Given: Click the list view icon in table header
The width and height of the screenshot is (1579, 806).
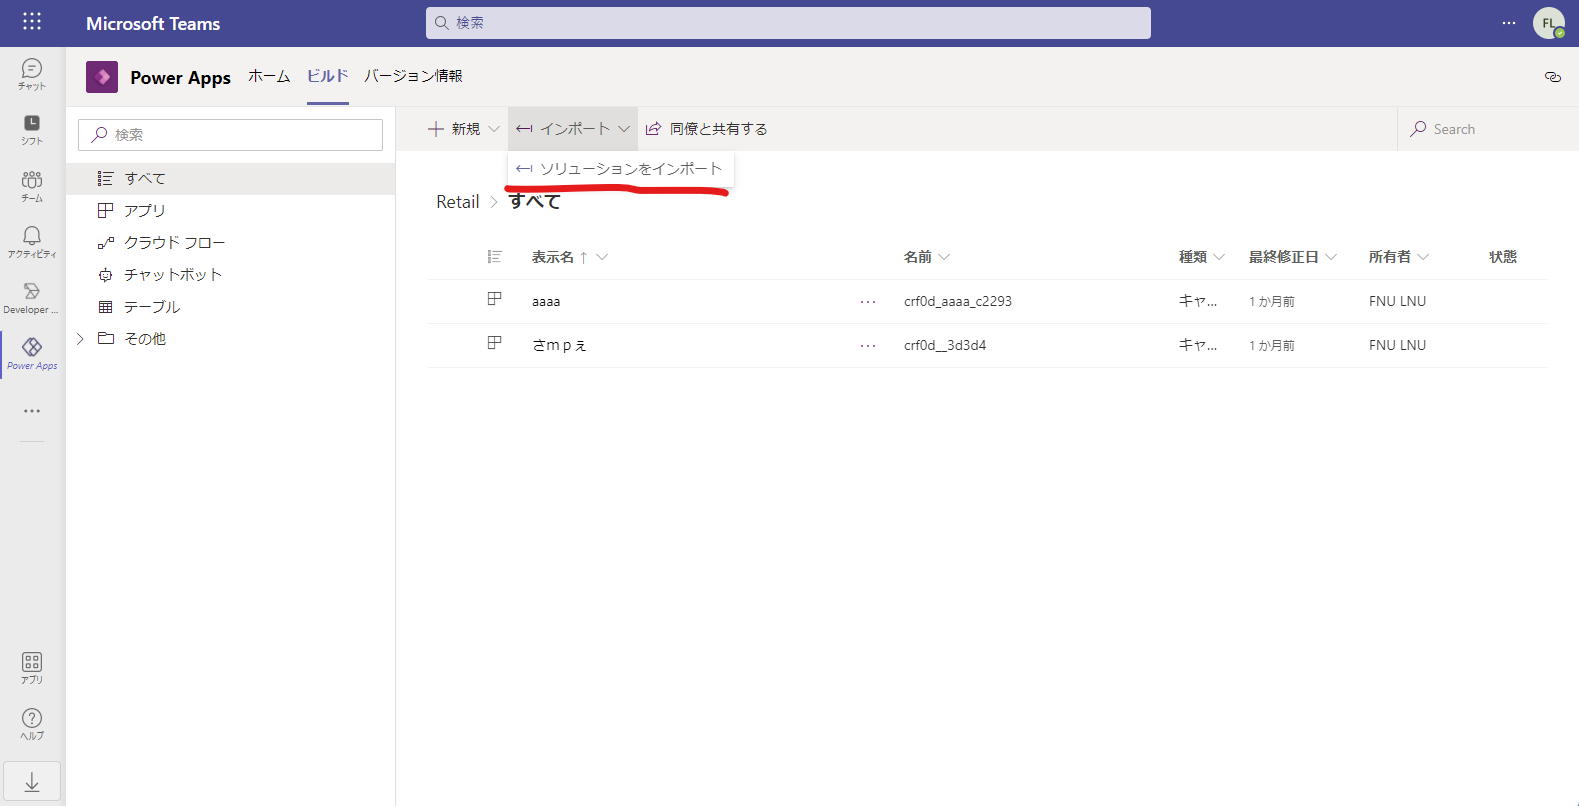Looking at the screenshot, I should click(494, 257).
